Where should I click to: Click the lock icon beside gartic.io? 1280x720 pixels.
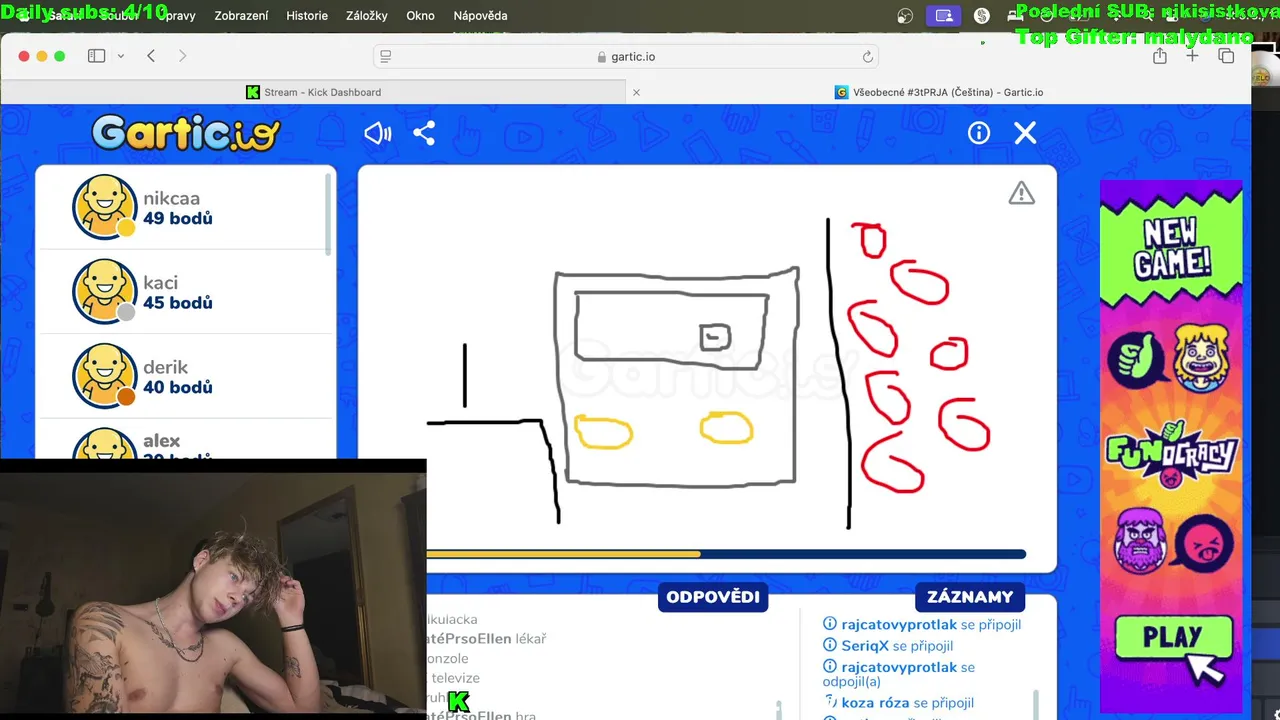coord(602,57)
